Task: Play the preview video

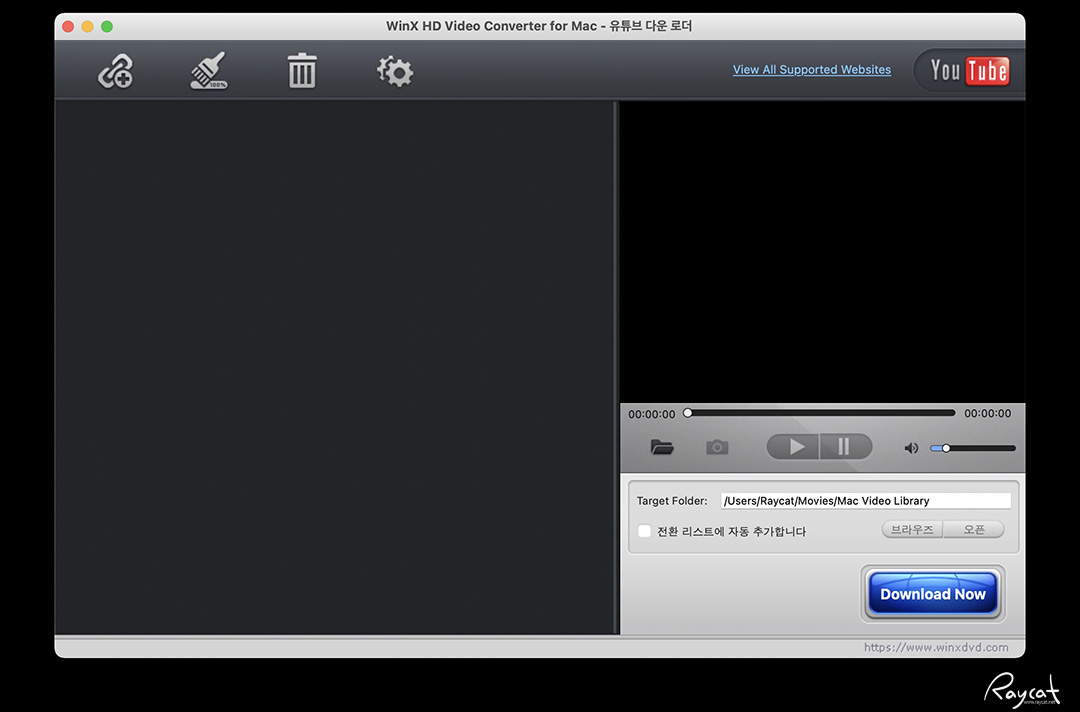Action: pyautogui.click(x=793, y=447)
